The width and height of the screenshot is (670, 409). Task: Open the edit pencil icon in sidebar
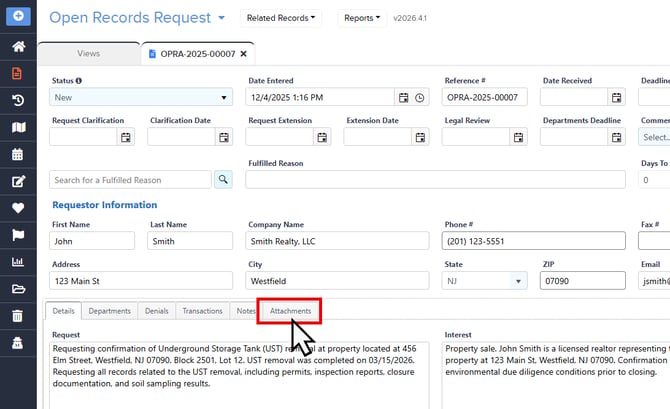pyautogui.click(x=18, y=181)
